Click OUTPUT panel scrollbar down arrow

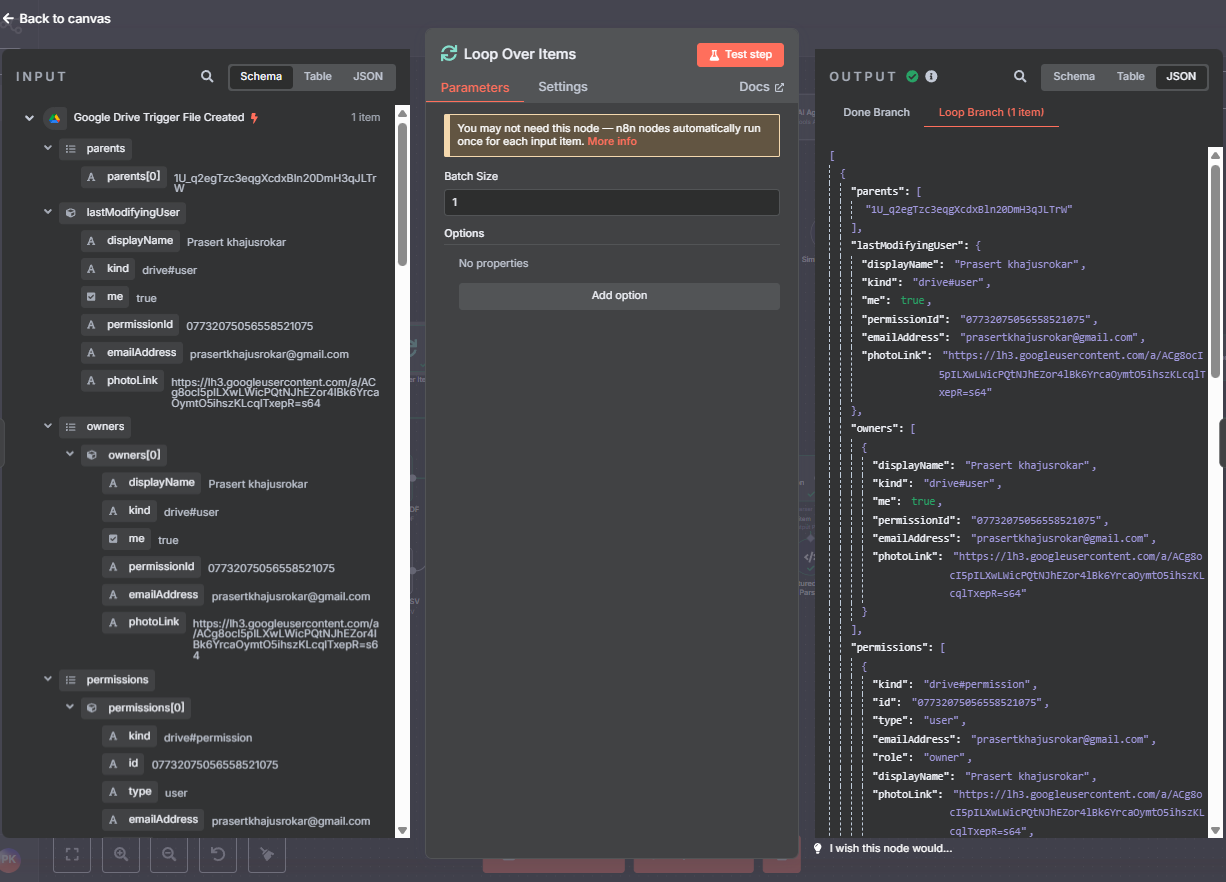1216,830
